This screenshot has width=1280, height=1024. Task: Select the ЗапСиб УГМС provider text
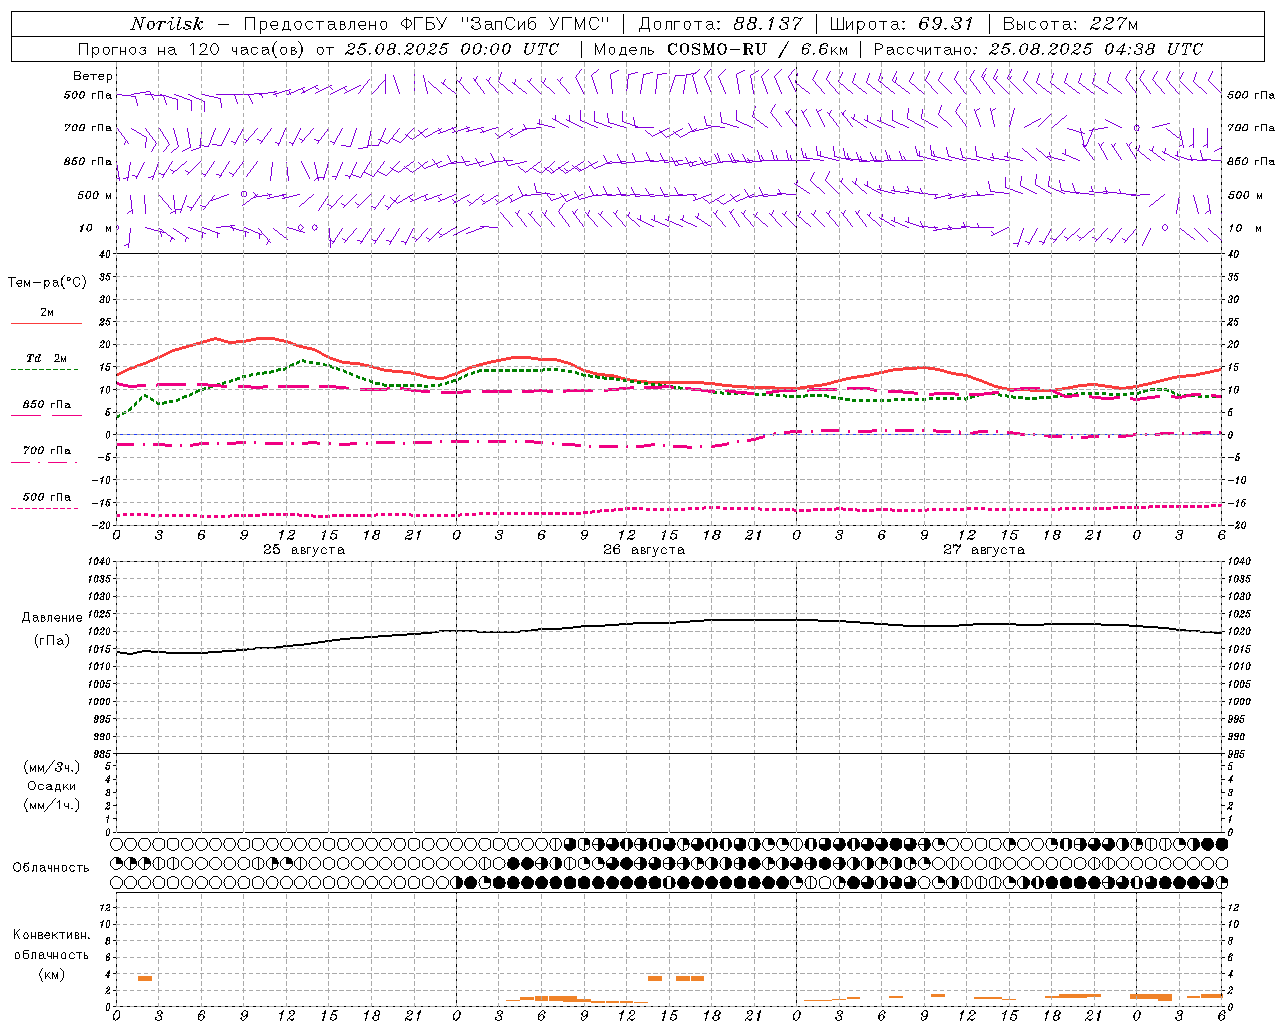tap(532, 24)
